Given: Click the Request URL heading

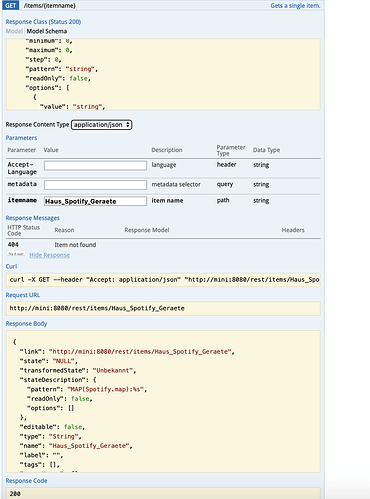Looking at the screenshot, I should (23, 295).
